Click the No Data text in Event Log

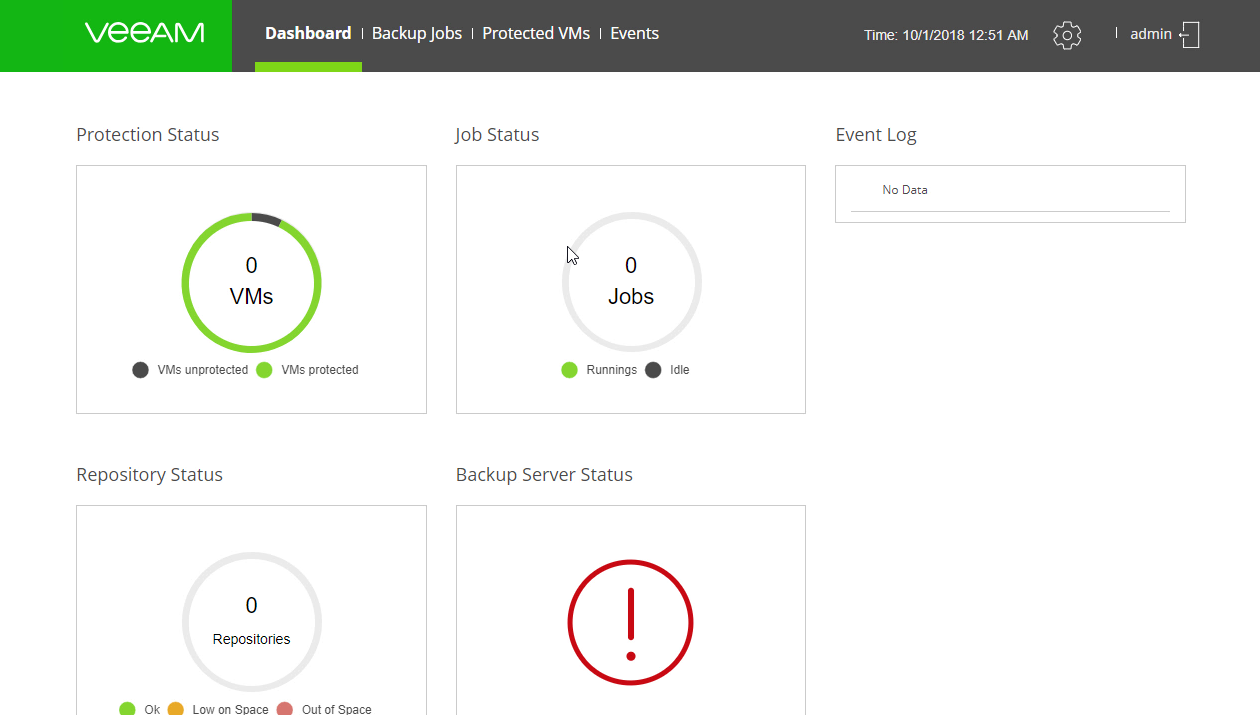click(x=905, y=190)
